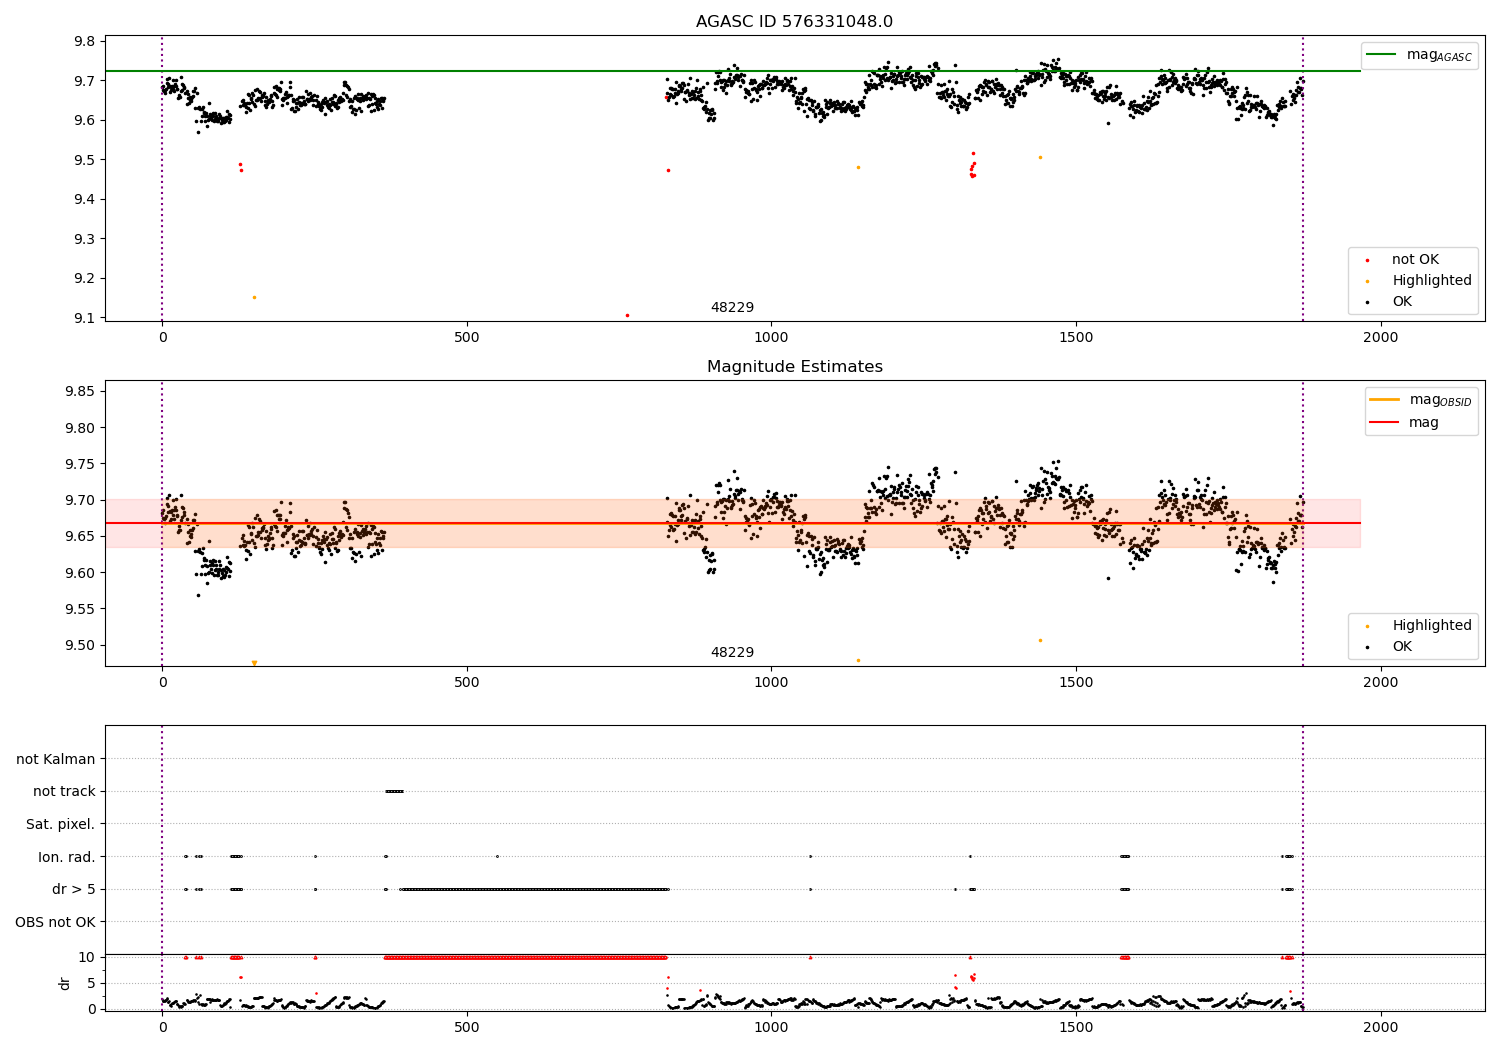Click the 'OBS not OK' row label
Image resolution: width=1500 pixels, height=1050 pixels.
[56, 922]
